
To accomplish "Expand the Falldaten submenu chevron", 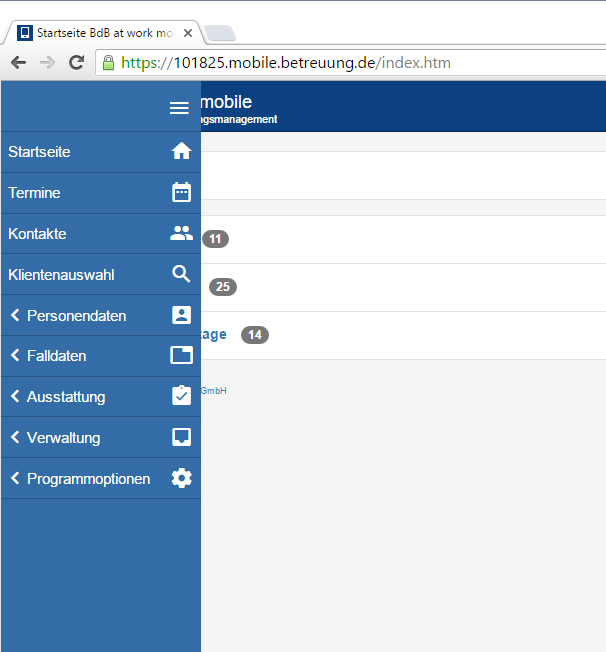I will [x=15, y=356].
